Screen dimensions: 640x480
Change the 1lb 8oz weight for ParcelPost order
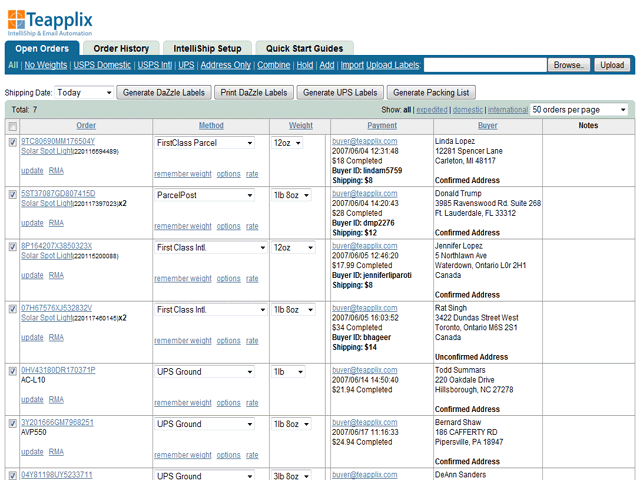[297, 195]
